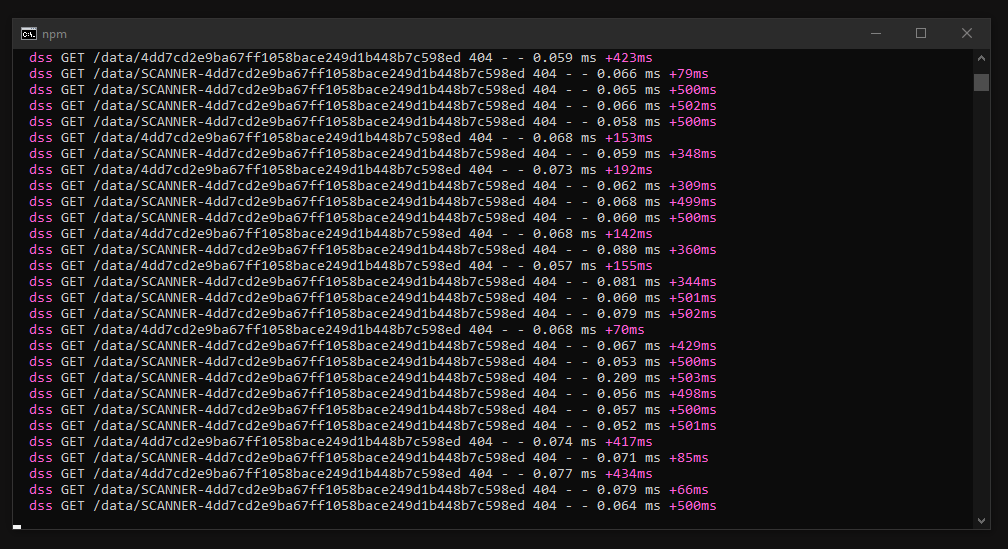
Task: Click the vertical scrollbar thumb
Action: click(x=981, y=82)
